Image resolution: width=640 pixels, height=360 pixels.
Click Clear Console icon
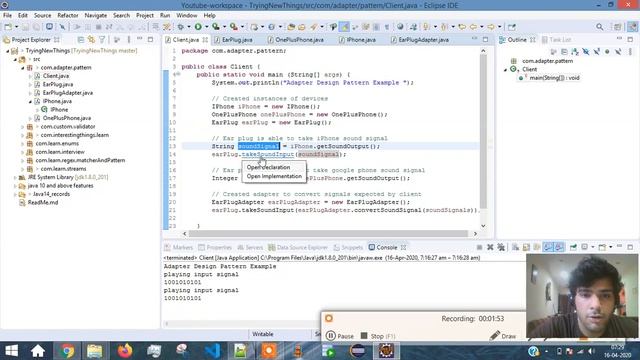pos(515,247)
